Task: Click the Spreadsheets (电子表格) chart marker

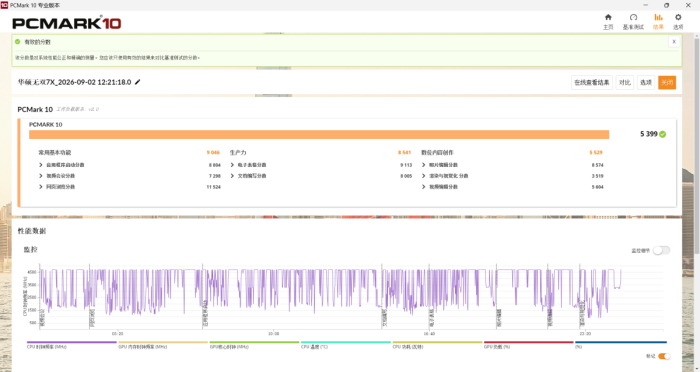Action: click(432, 317)
